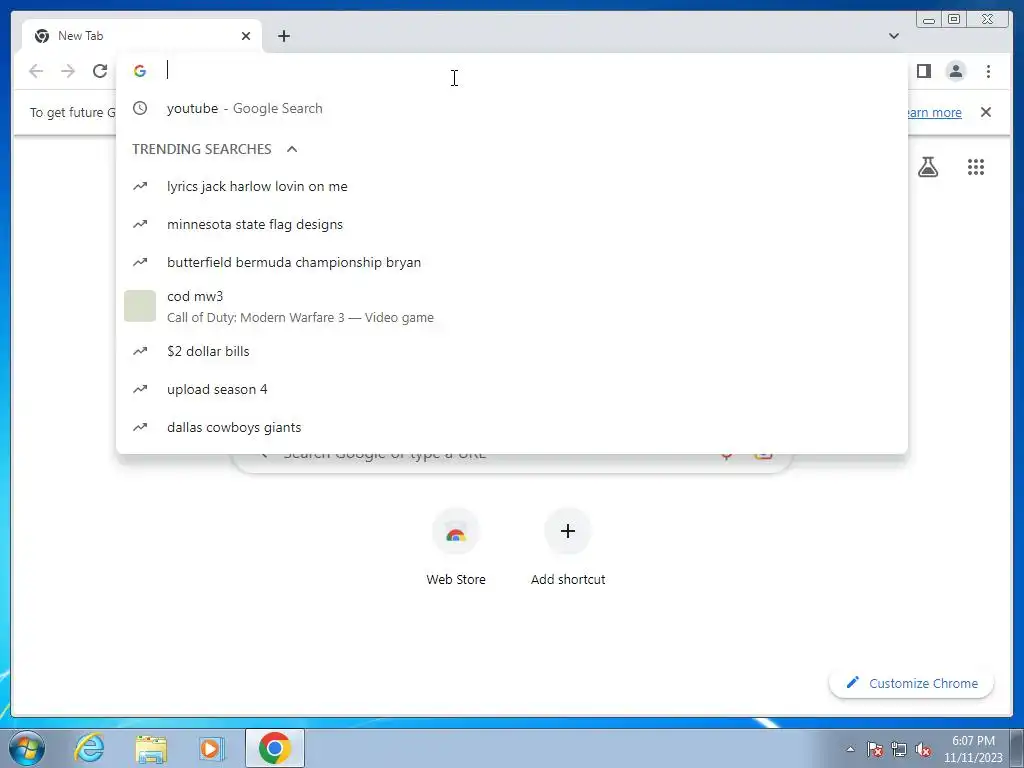This screenshot has width=1024, height=768.
Task: Reload the page with the refresh icon
Action: (100, 71)
